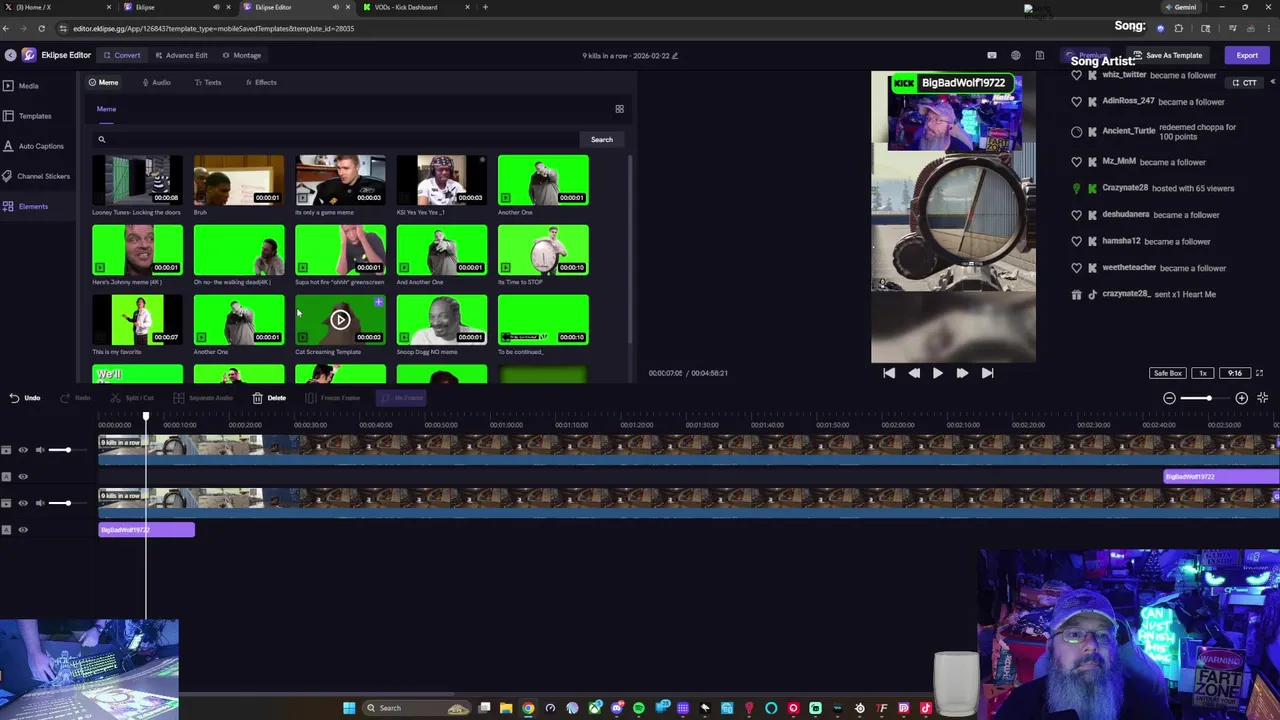This screenshot has height=720, width=1280.
Task: Open the Texts elements tab
Action: point(208,82)
